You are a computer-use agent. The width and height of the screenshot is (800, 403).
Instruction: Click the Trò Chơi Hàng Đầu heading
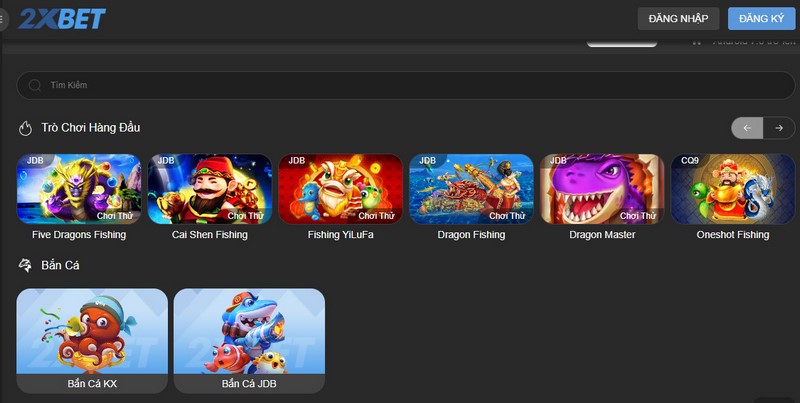tap(91, 128)
